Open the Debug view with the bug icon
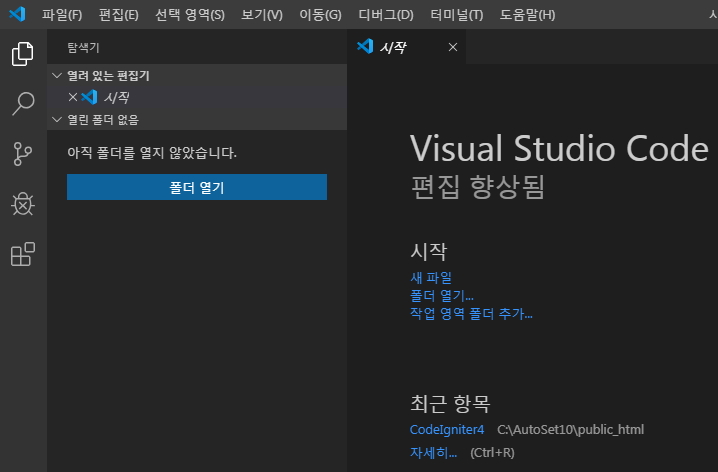718x472 pixels. [x=22, y=204]
